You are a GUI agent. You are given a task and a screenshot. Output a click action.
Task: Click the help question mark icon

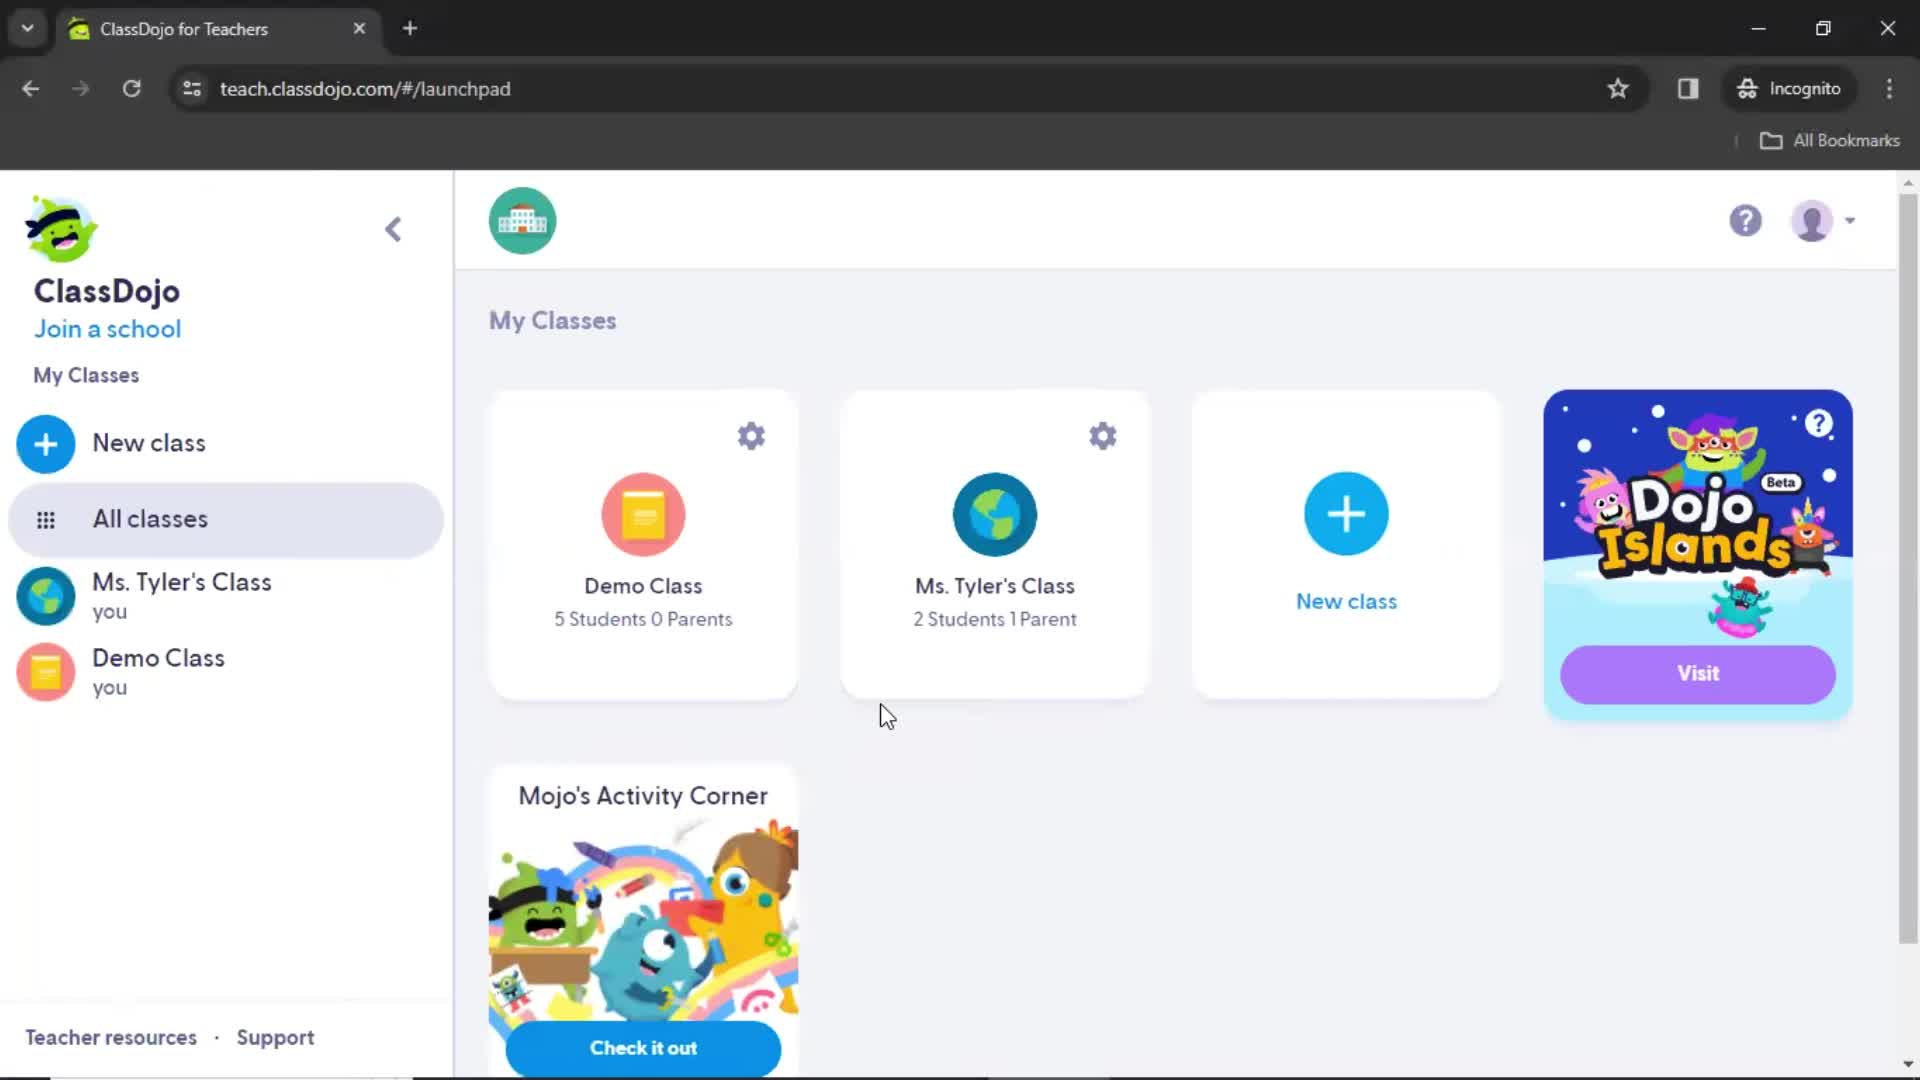coord(1745,220)
